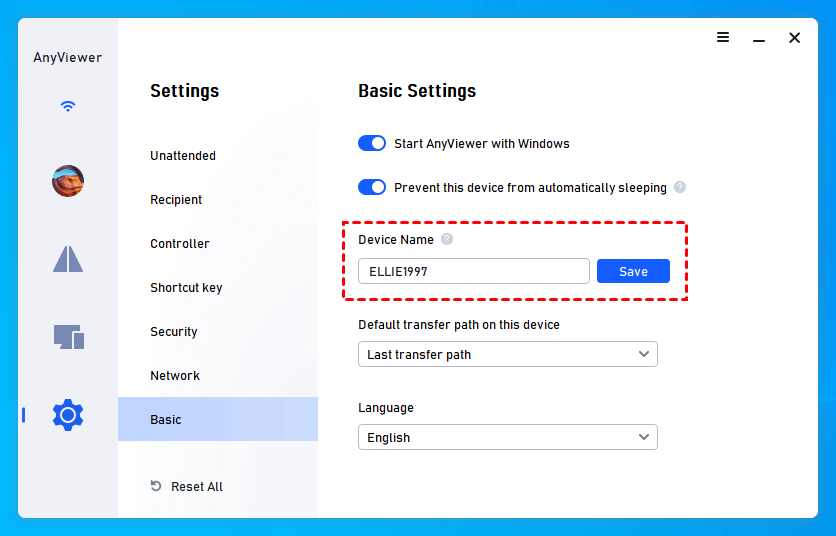Close the AnyViewer window

pos(794,38)
